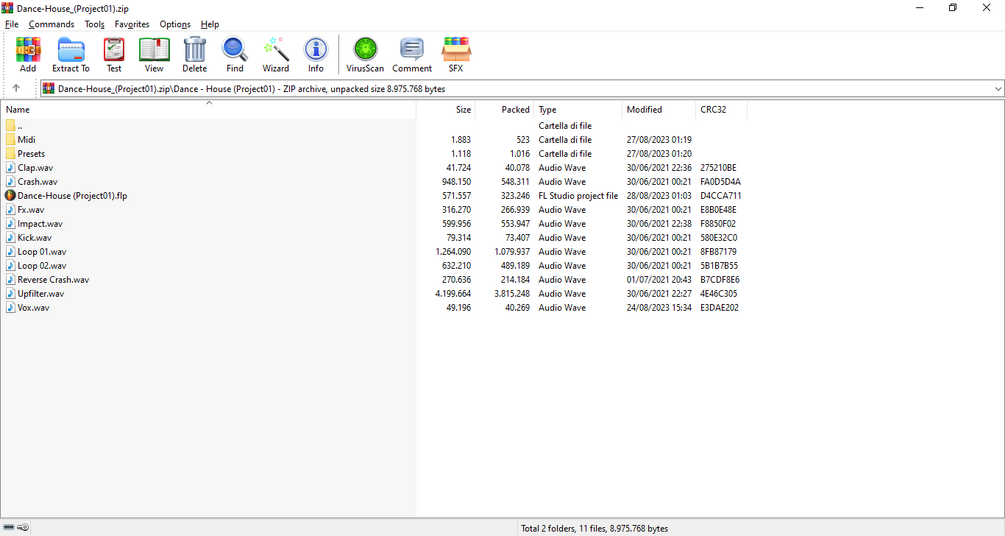1005x536 pixels.
Task: Click the disk drive status bar icon
Action: pos(9,528)
